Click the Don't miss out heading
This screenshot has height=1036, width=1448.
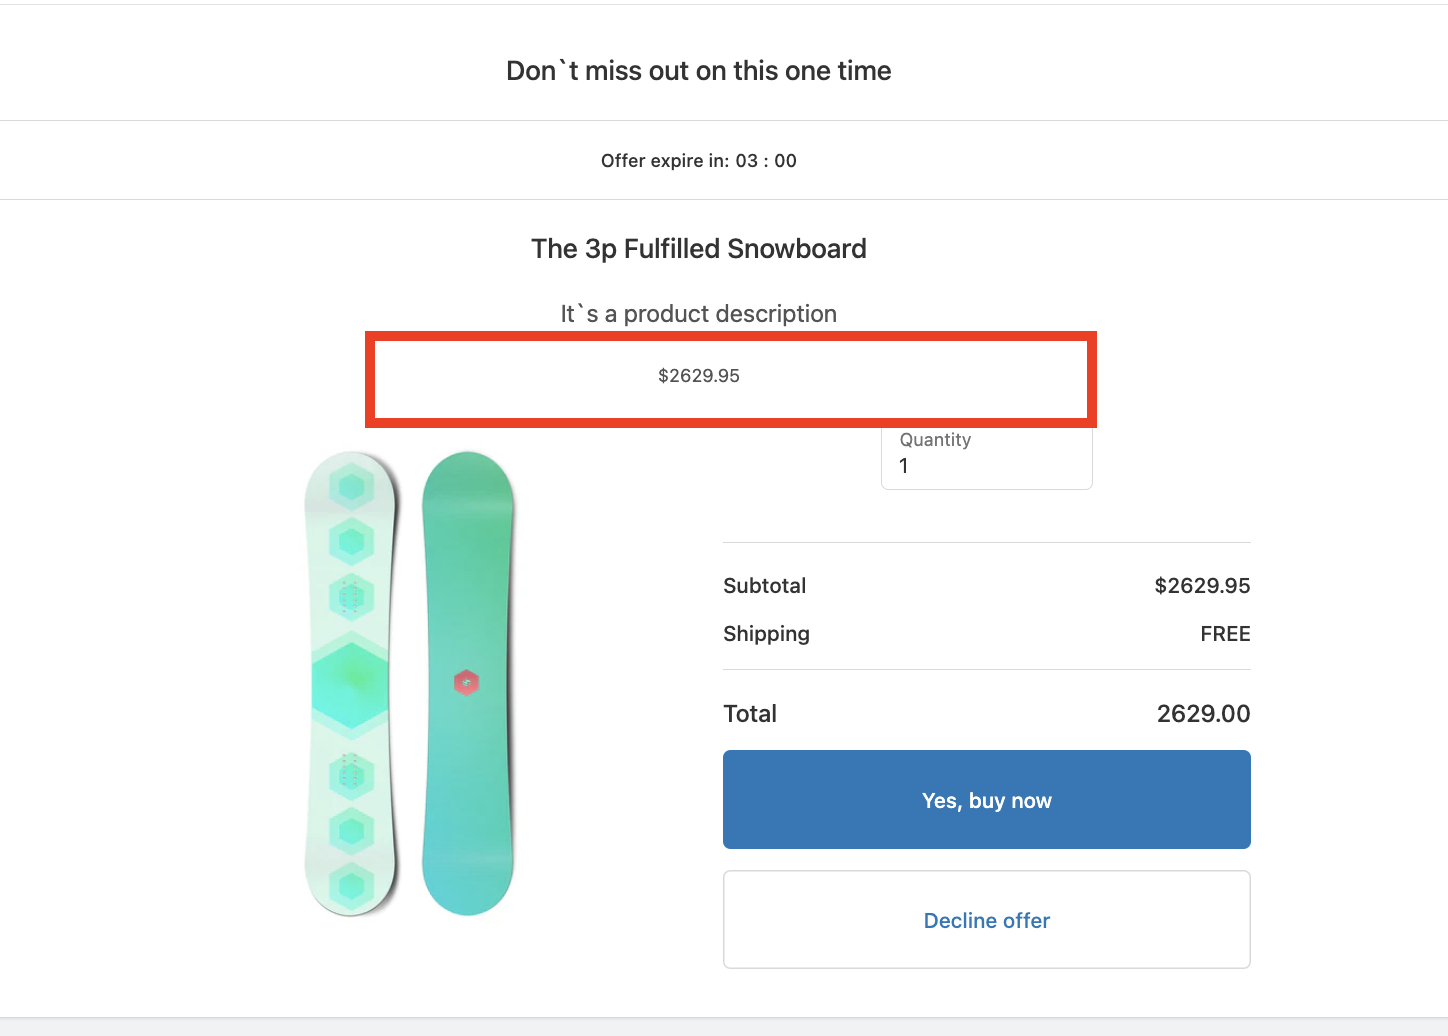click(699, 71)
